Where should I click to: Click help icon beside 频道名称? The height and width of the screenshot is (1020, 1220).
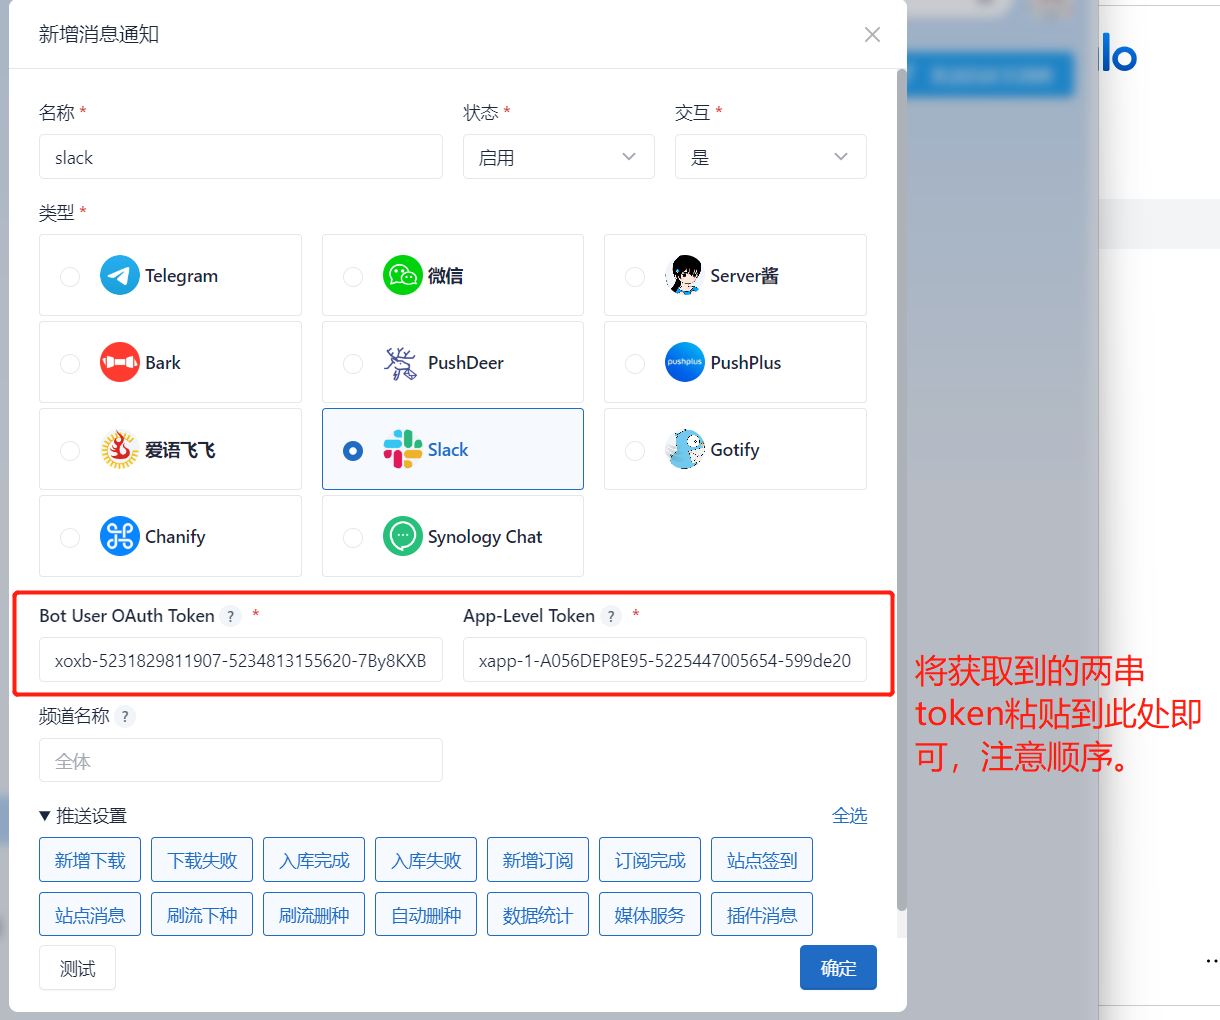pos(125,716)
